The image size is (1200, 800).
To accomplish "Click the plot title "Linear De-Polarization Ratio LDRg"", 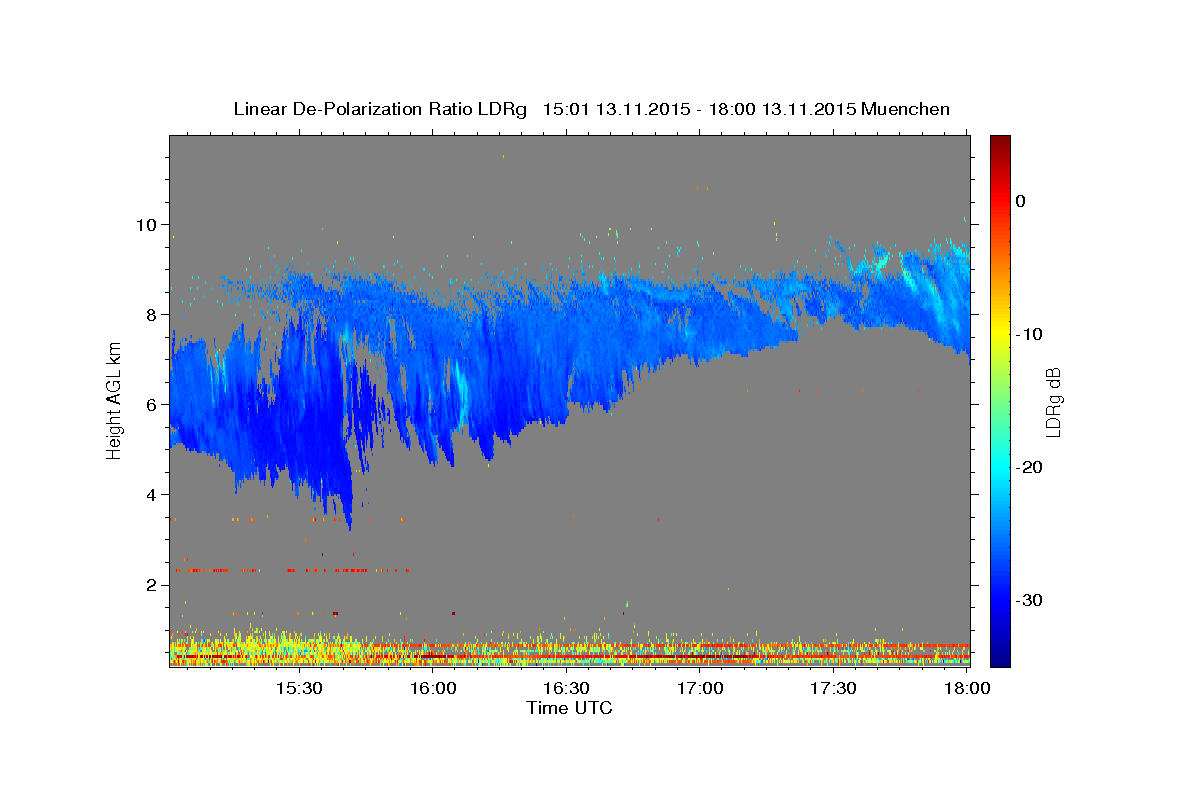I will coord(379,109).
